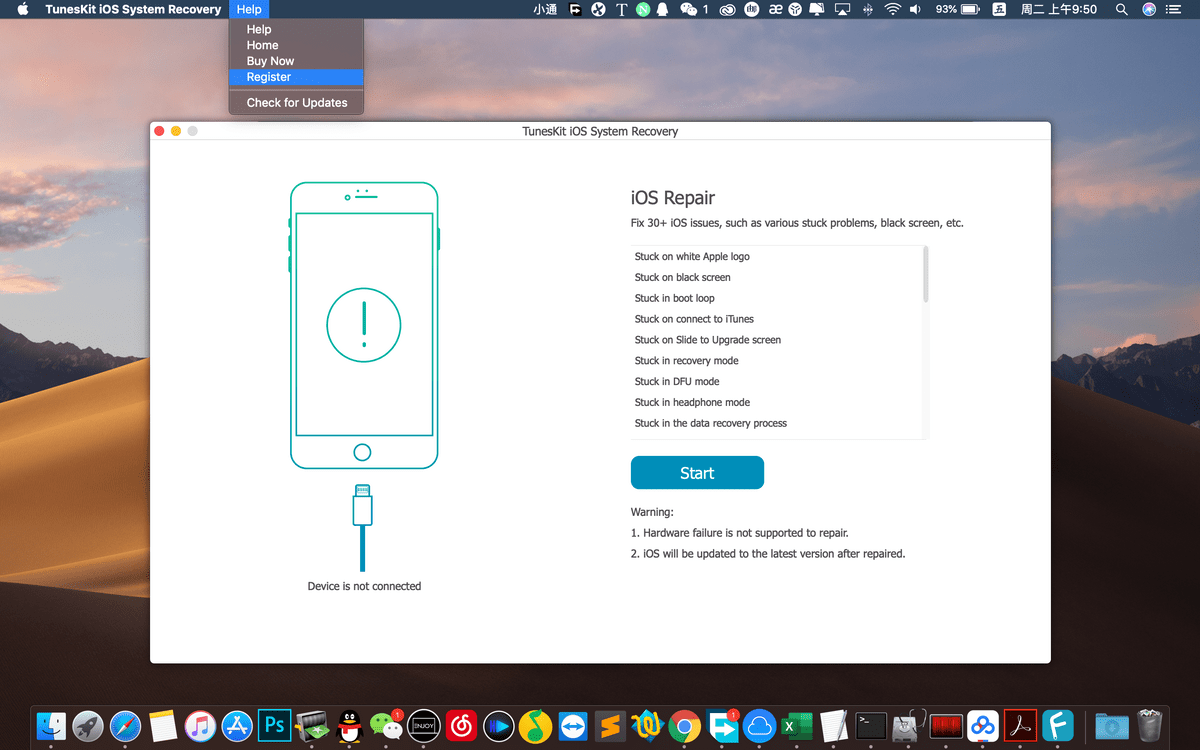Open Wi-Fi status in the menu bar

pos(892,10)
